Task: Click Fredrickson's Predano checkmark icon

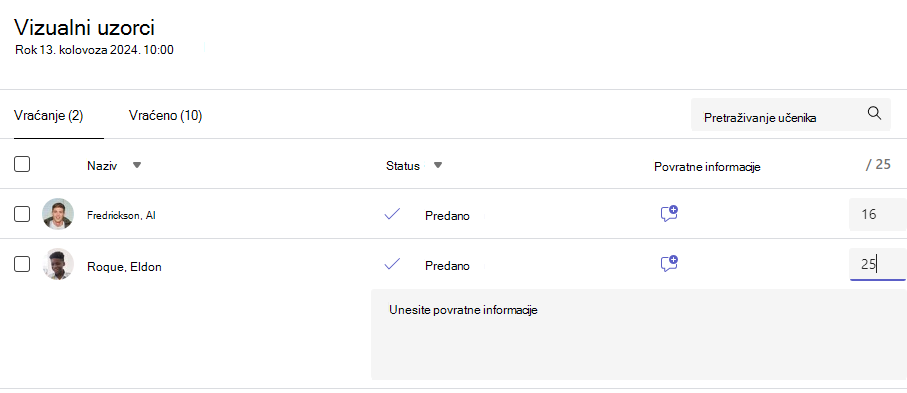Action: (x=392, y=214)
